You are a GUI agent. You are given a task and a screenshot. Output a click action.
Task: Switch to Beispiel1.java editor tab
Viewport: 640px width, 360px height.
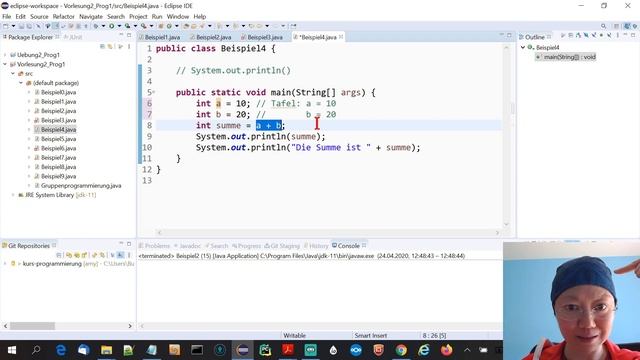(162, 37)
